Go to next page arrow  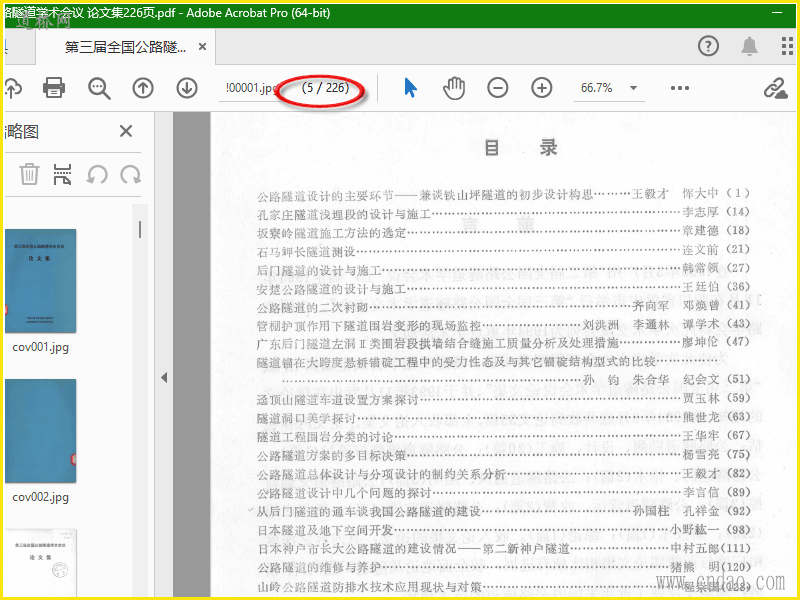pyautogui.click(x=187, y=88)
